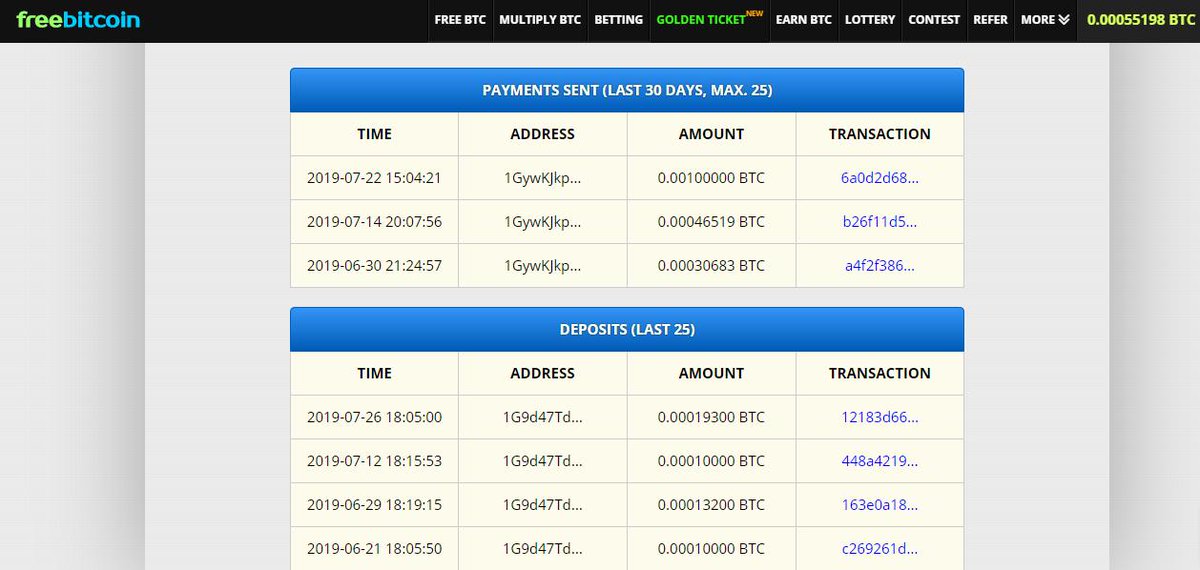Click TIME column header in Payments Sent
This screenshot has width=1200, height=570.
[374, 134]
